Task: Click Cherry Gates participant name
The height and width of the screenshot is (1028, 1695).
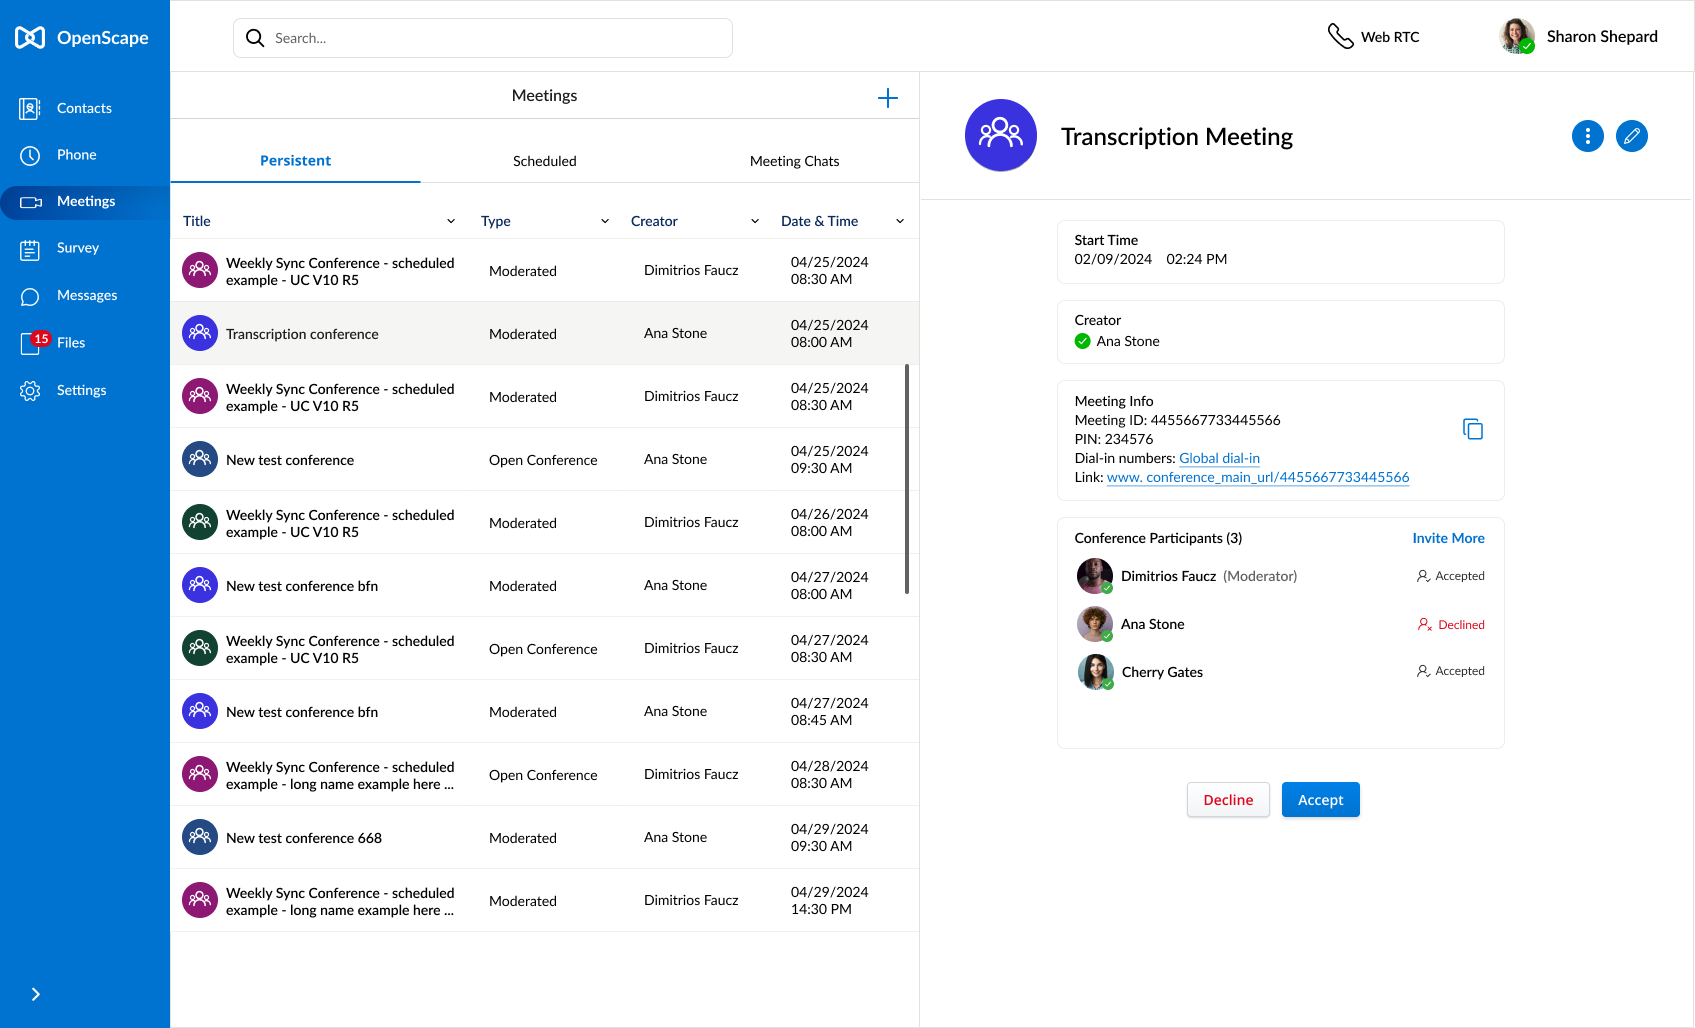Action: 1162,672
